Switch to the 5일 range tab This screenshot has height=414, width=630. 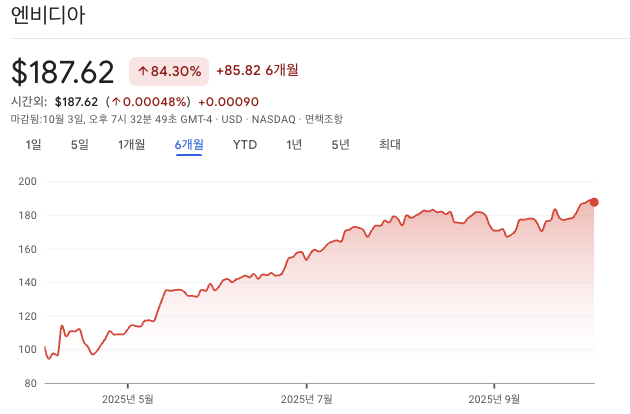pyautogui.click(x=80, y=145)
